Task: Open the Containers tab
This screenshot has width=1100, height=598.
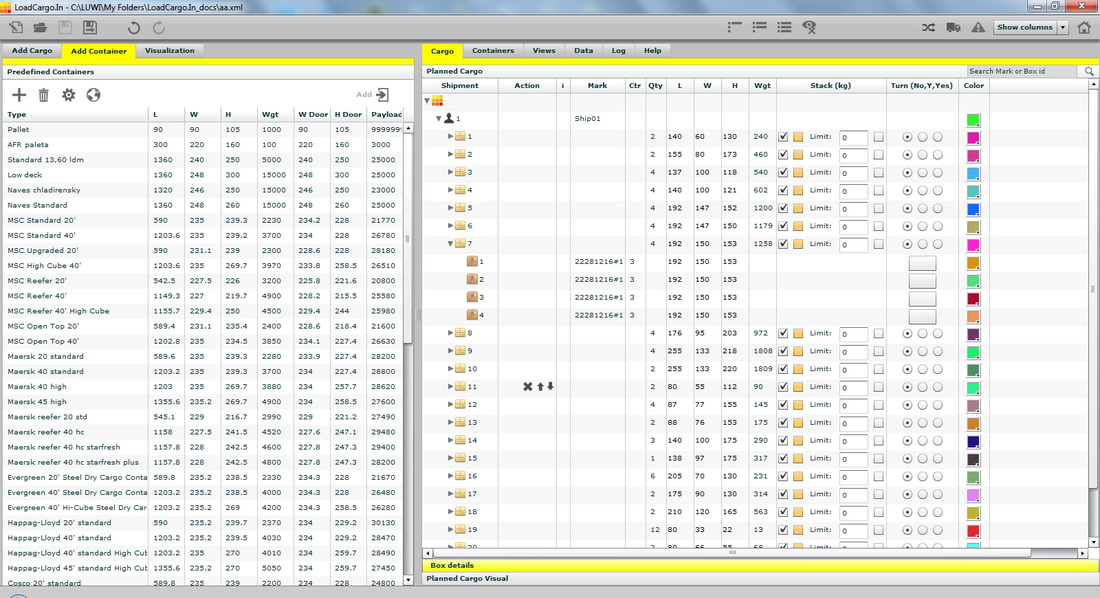Action: 493,51
